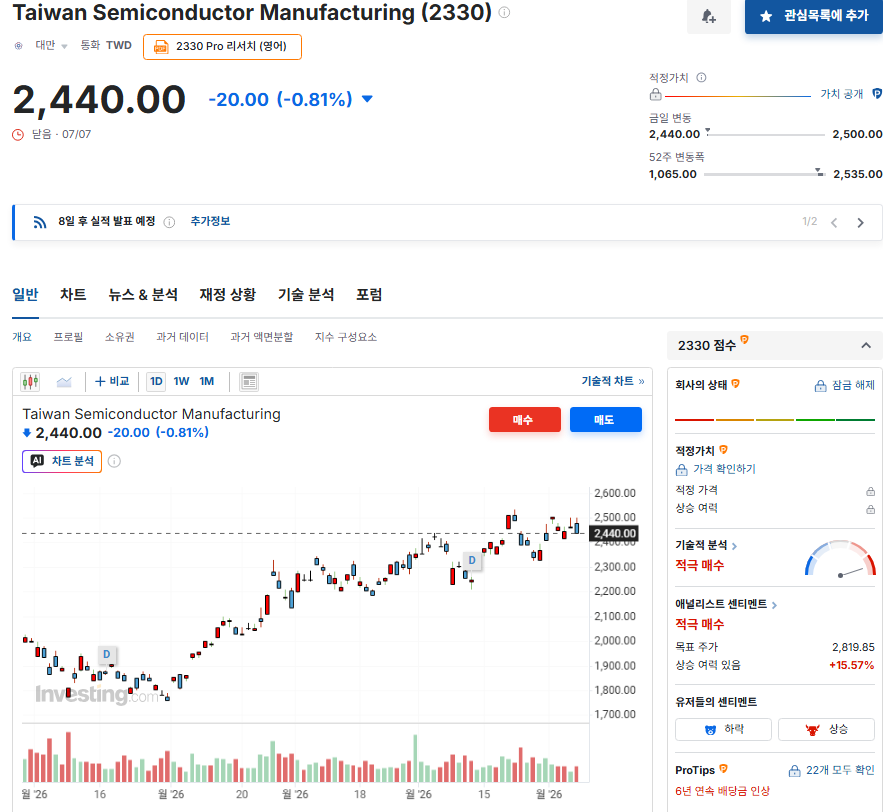
Task: Open 재정 상황 tab
Action: 228,295
